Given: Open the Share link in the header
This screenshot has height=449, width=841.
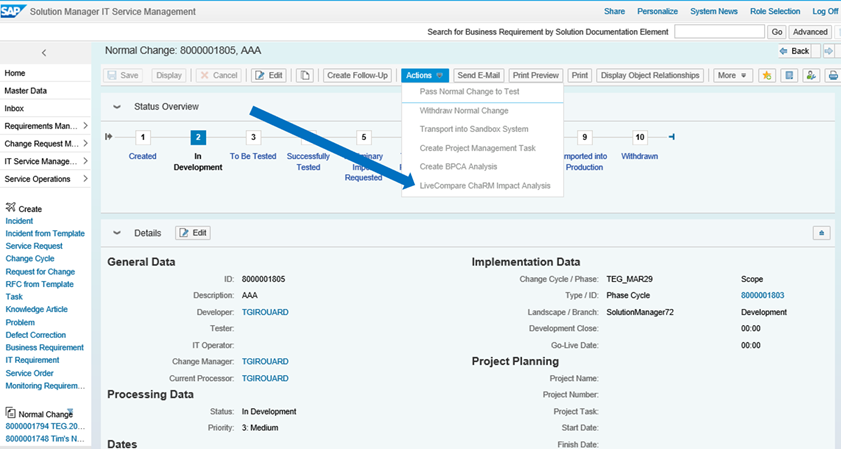Looking at the screenshot, I should coord(614,11).
